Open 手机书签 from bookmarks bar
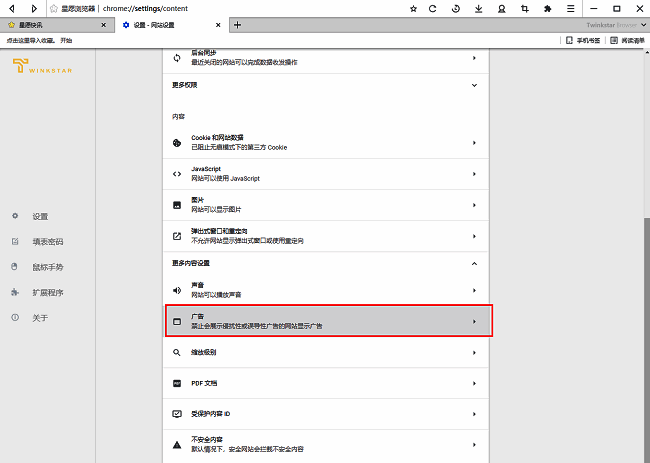Viewport: 650px width, 463px height. point(582,41)
